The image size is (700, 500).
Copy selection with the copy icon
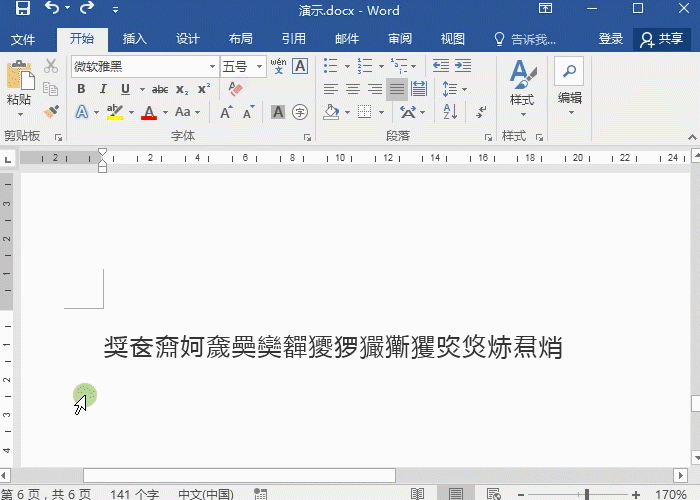50,89
